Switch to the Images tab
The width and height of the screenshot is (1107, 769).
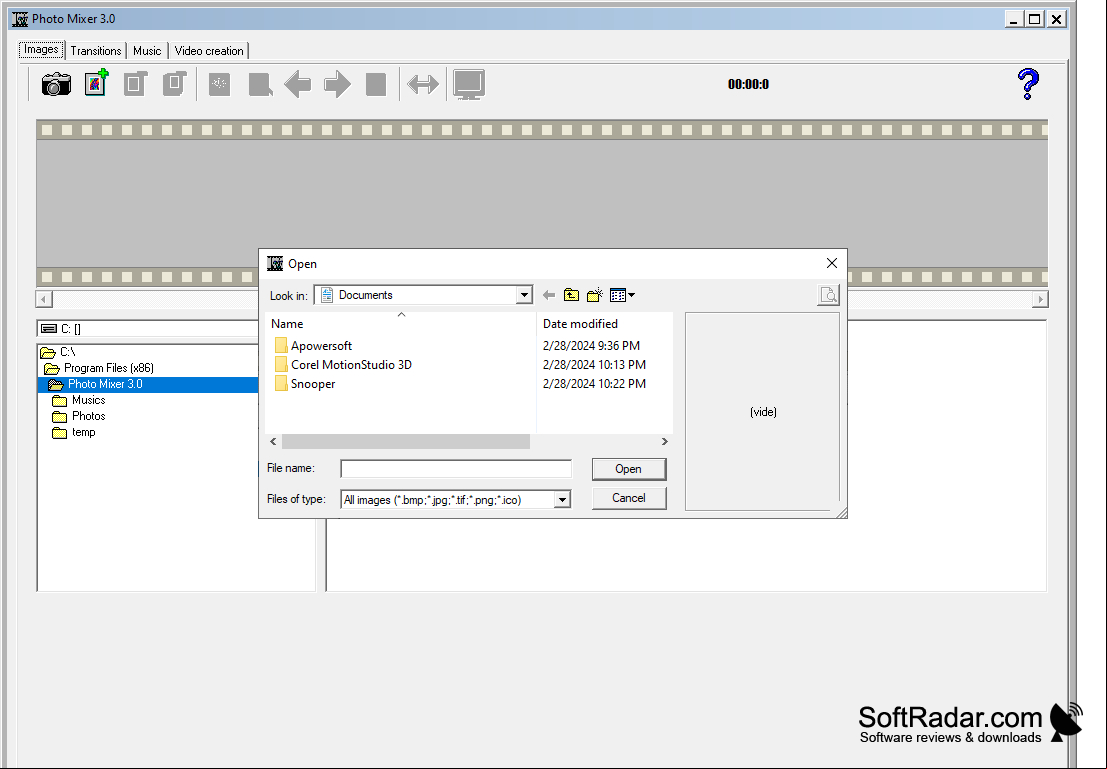coord(41,49)
